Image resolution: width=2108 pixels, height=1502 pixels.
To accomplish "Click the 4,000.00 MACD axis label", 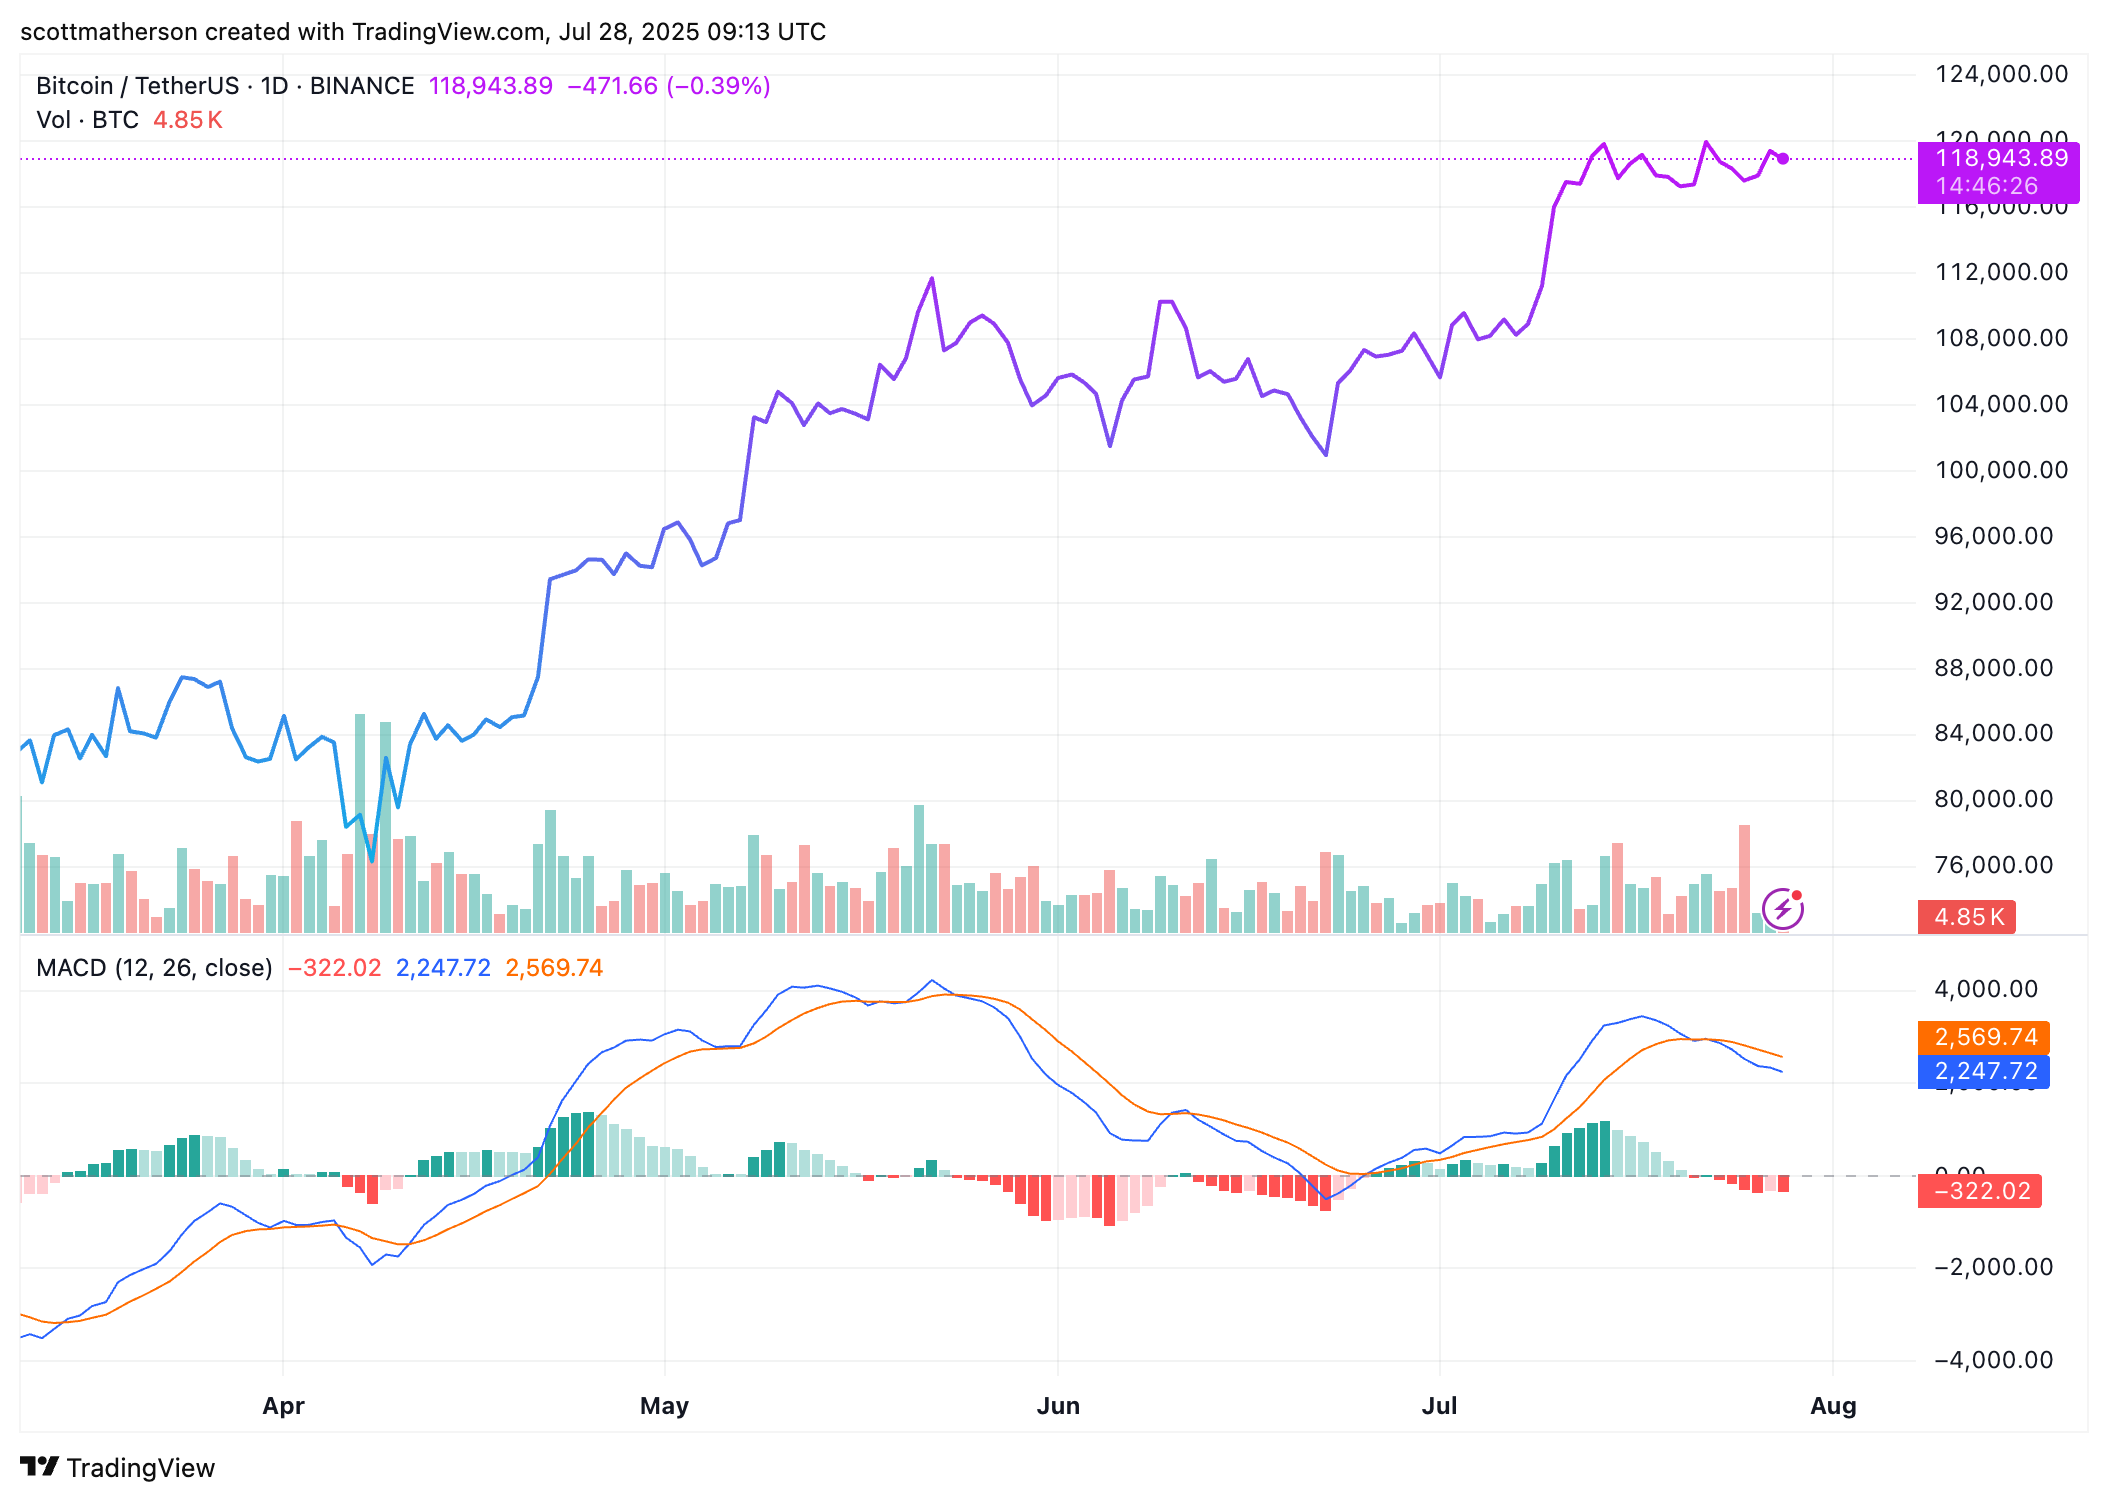I will (1986, 989).
